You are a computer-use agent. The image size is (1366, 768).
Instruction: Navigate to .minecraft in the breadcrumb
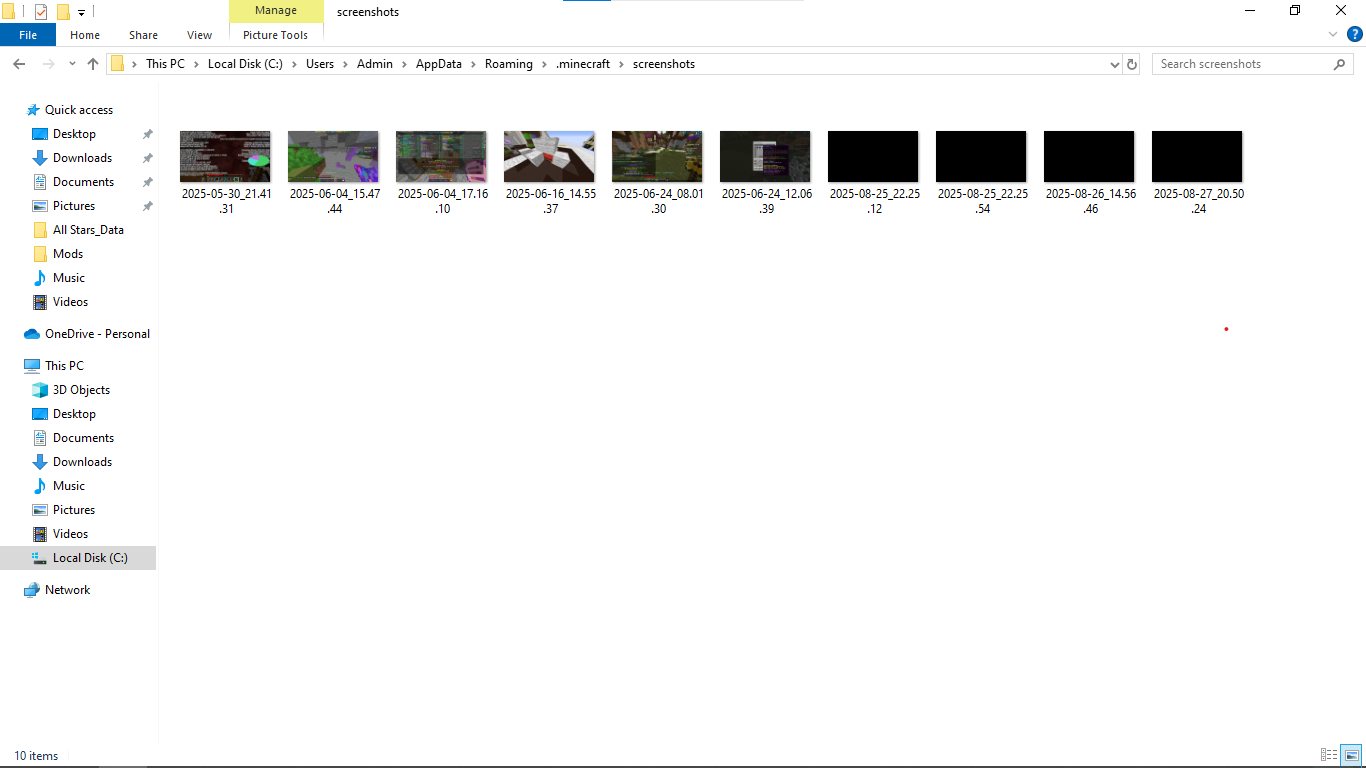(x=583, y=64)
